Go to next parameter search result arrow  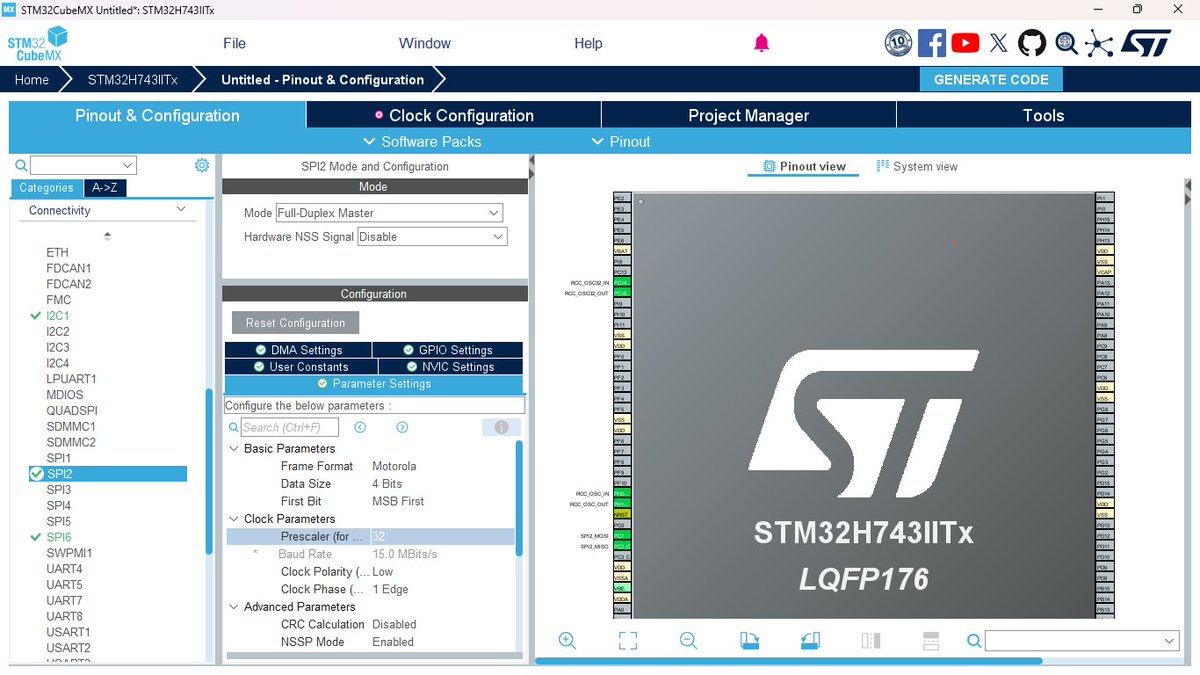tap(402, 427)
